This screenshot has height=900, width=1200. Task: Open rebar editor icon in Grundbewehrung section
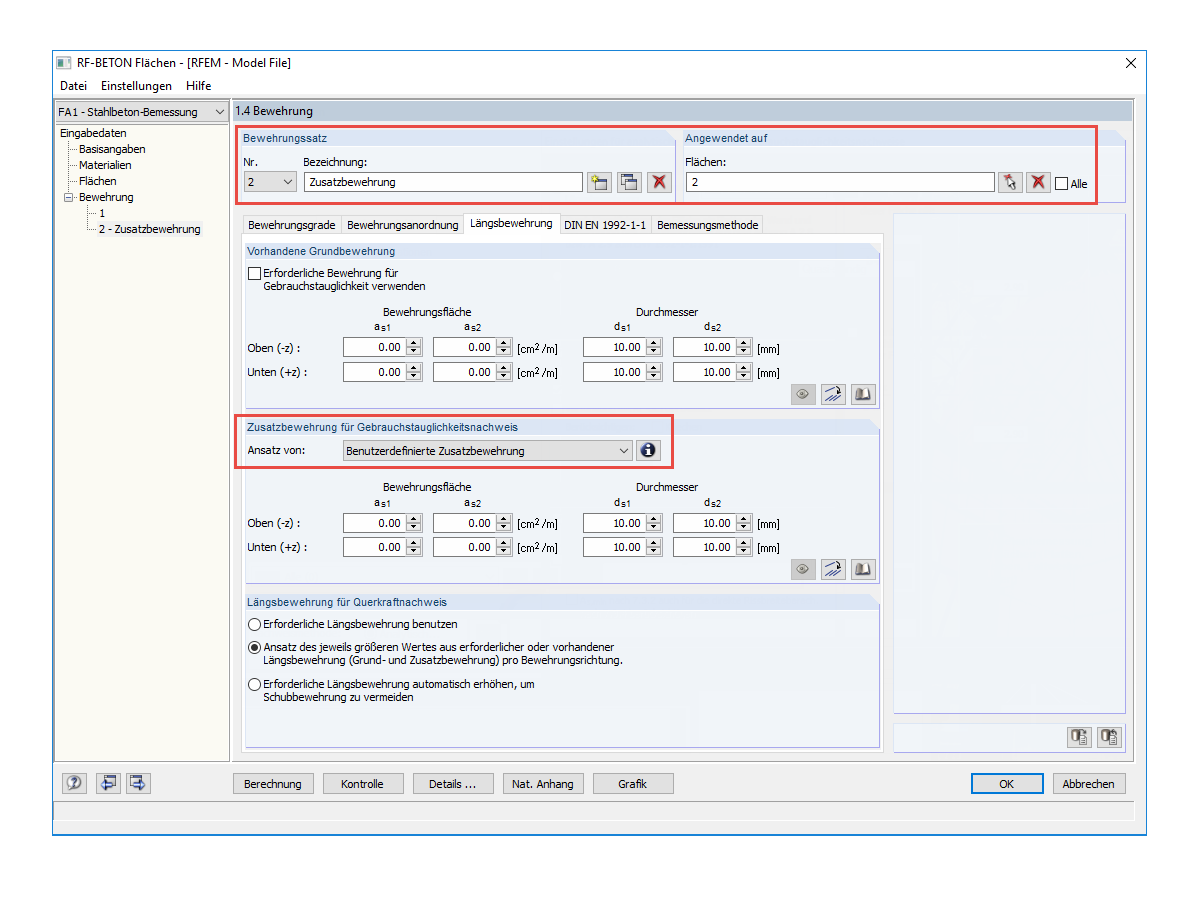coord(833,395)
